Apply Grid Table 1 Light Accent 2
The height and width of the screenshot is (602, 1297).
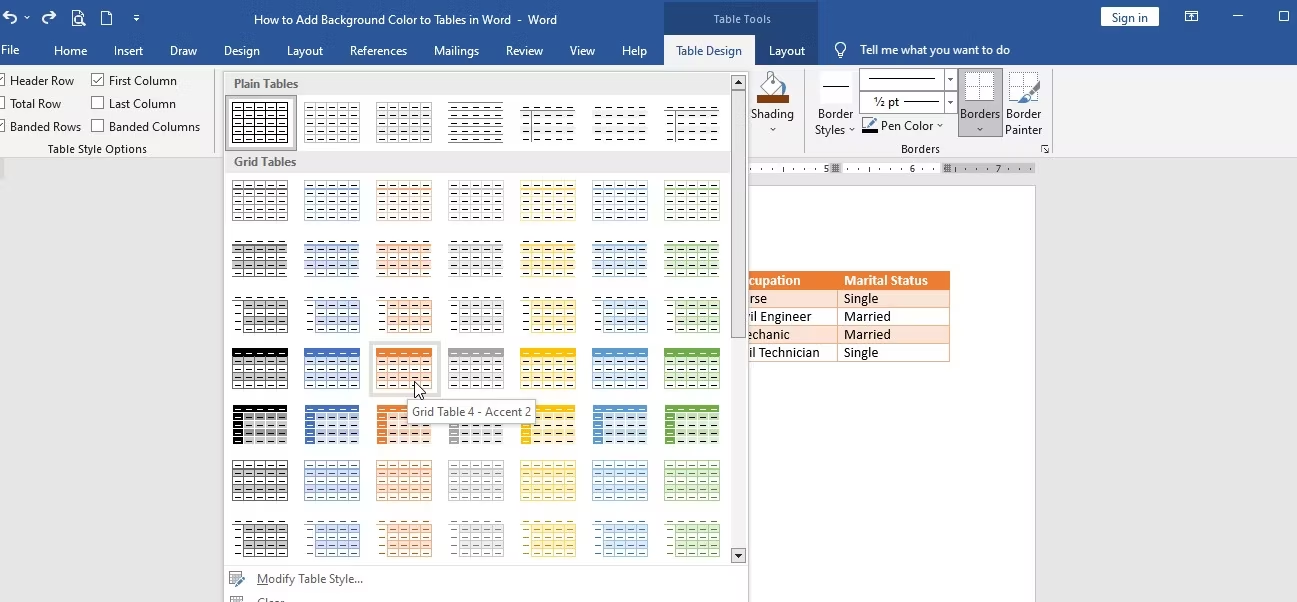(x=404, y=201)
